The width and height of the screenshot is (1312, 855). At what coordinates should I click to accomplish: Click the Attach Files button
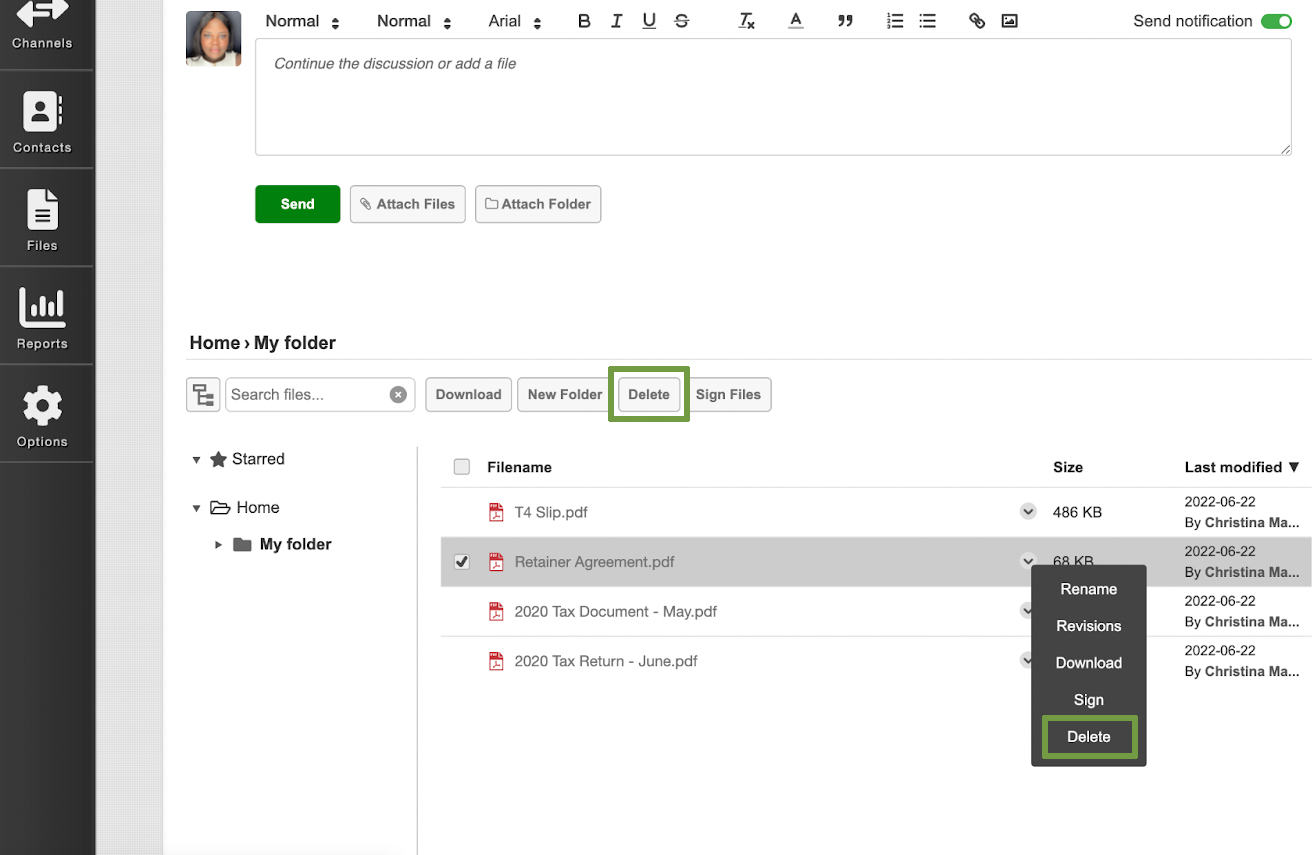[407, 204]
